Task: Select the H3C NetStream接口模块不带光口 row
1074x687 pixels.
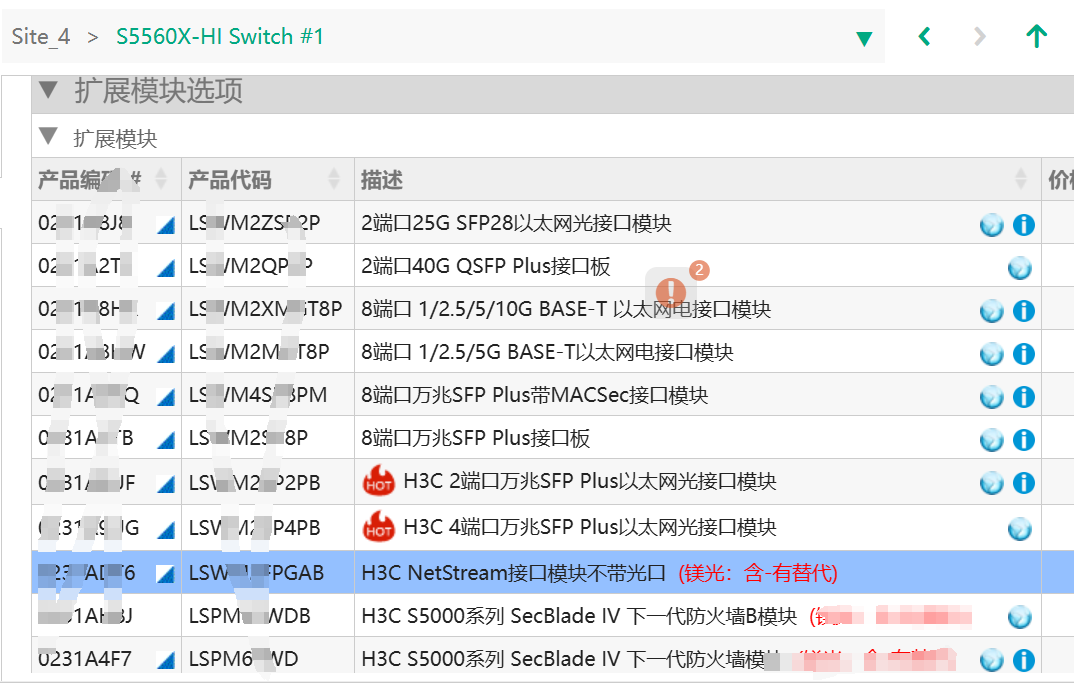Action: click(x=513, y=573)
